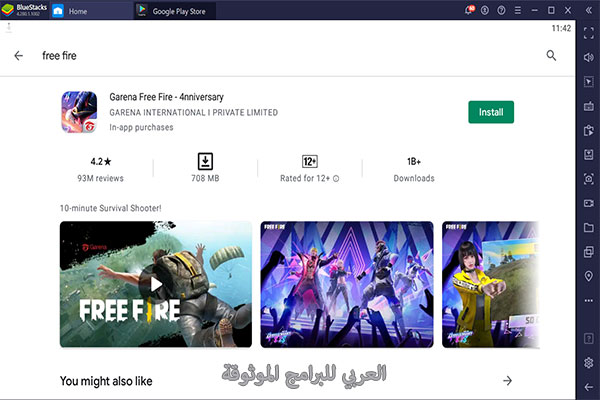
Task: Click the Play Store tab icon
Action: tap(142, 10)
